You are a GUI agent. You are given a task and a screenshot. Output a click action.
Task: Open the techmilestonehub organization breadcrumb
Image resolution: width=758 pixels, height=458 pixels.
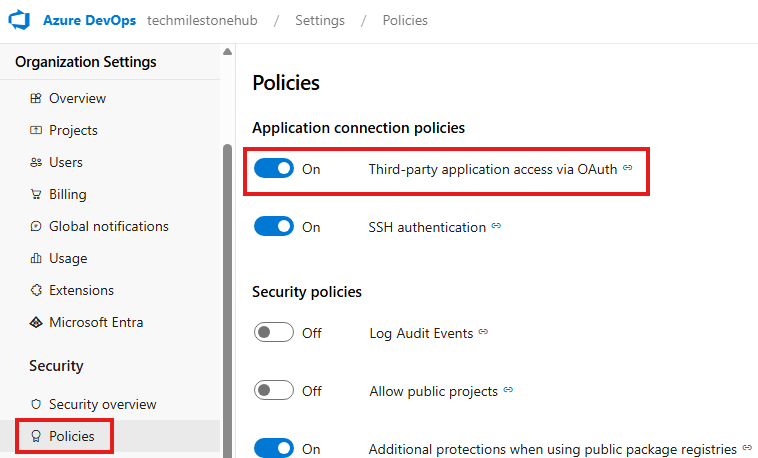click(202, 20)
